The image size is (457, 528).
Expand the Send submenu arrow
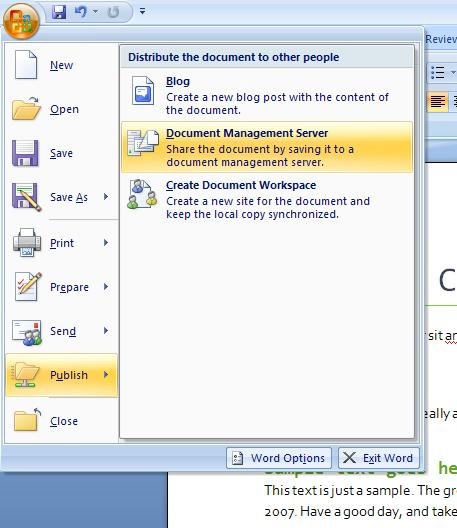click(x=106, y=331)
